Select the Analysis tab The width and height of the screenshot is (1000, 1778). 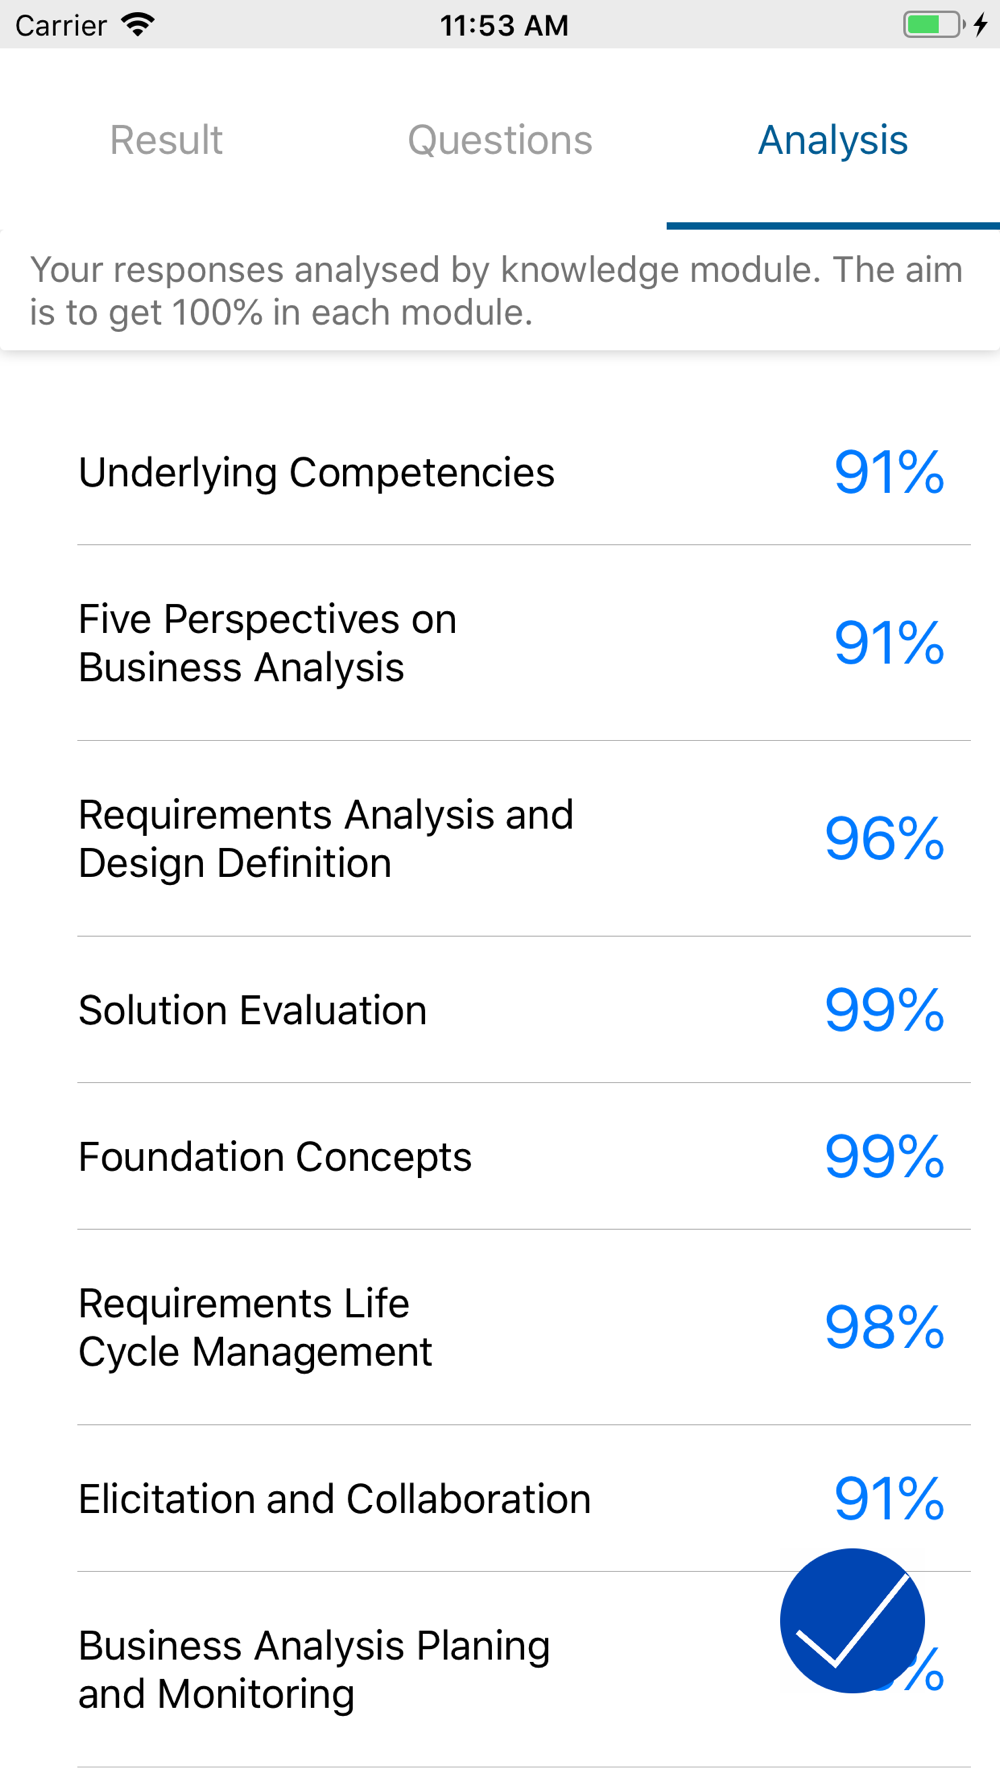coord(833,140)
